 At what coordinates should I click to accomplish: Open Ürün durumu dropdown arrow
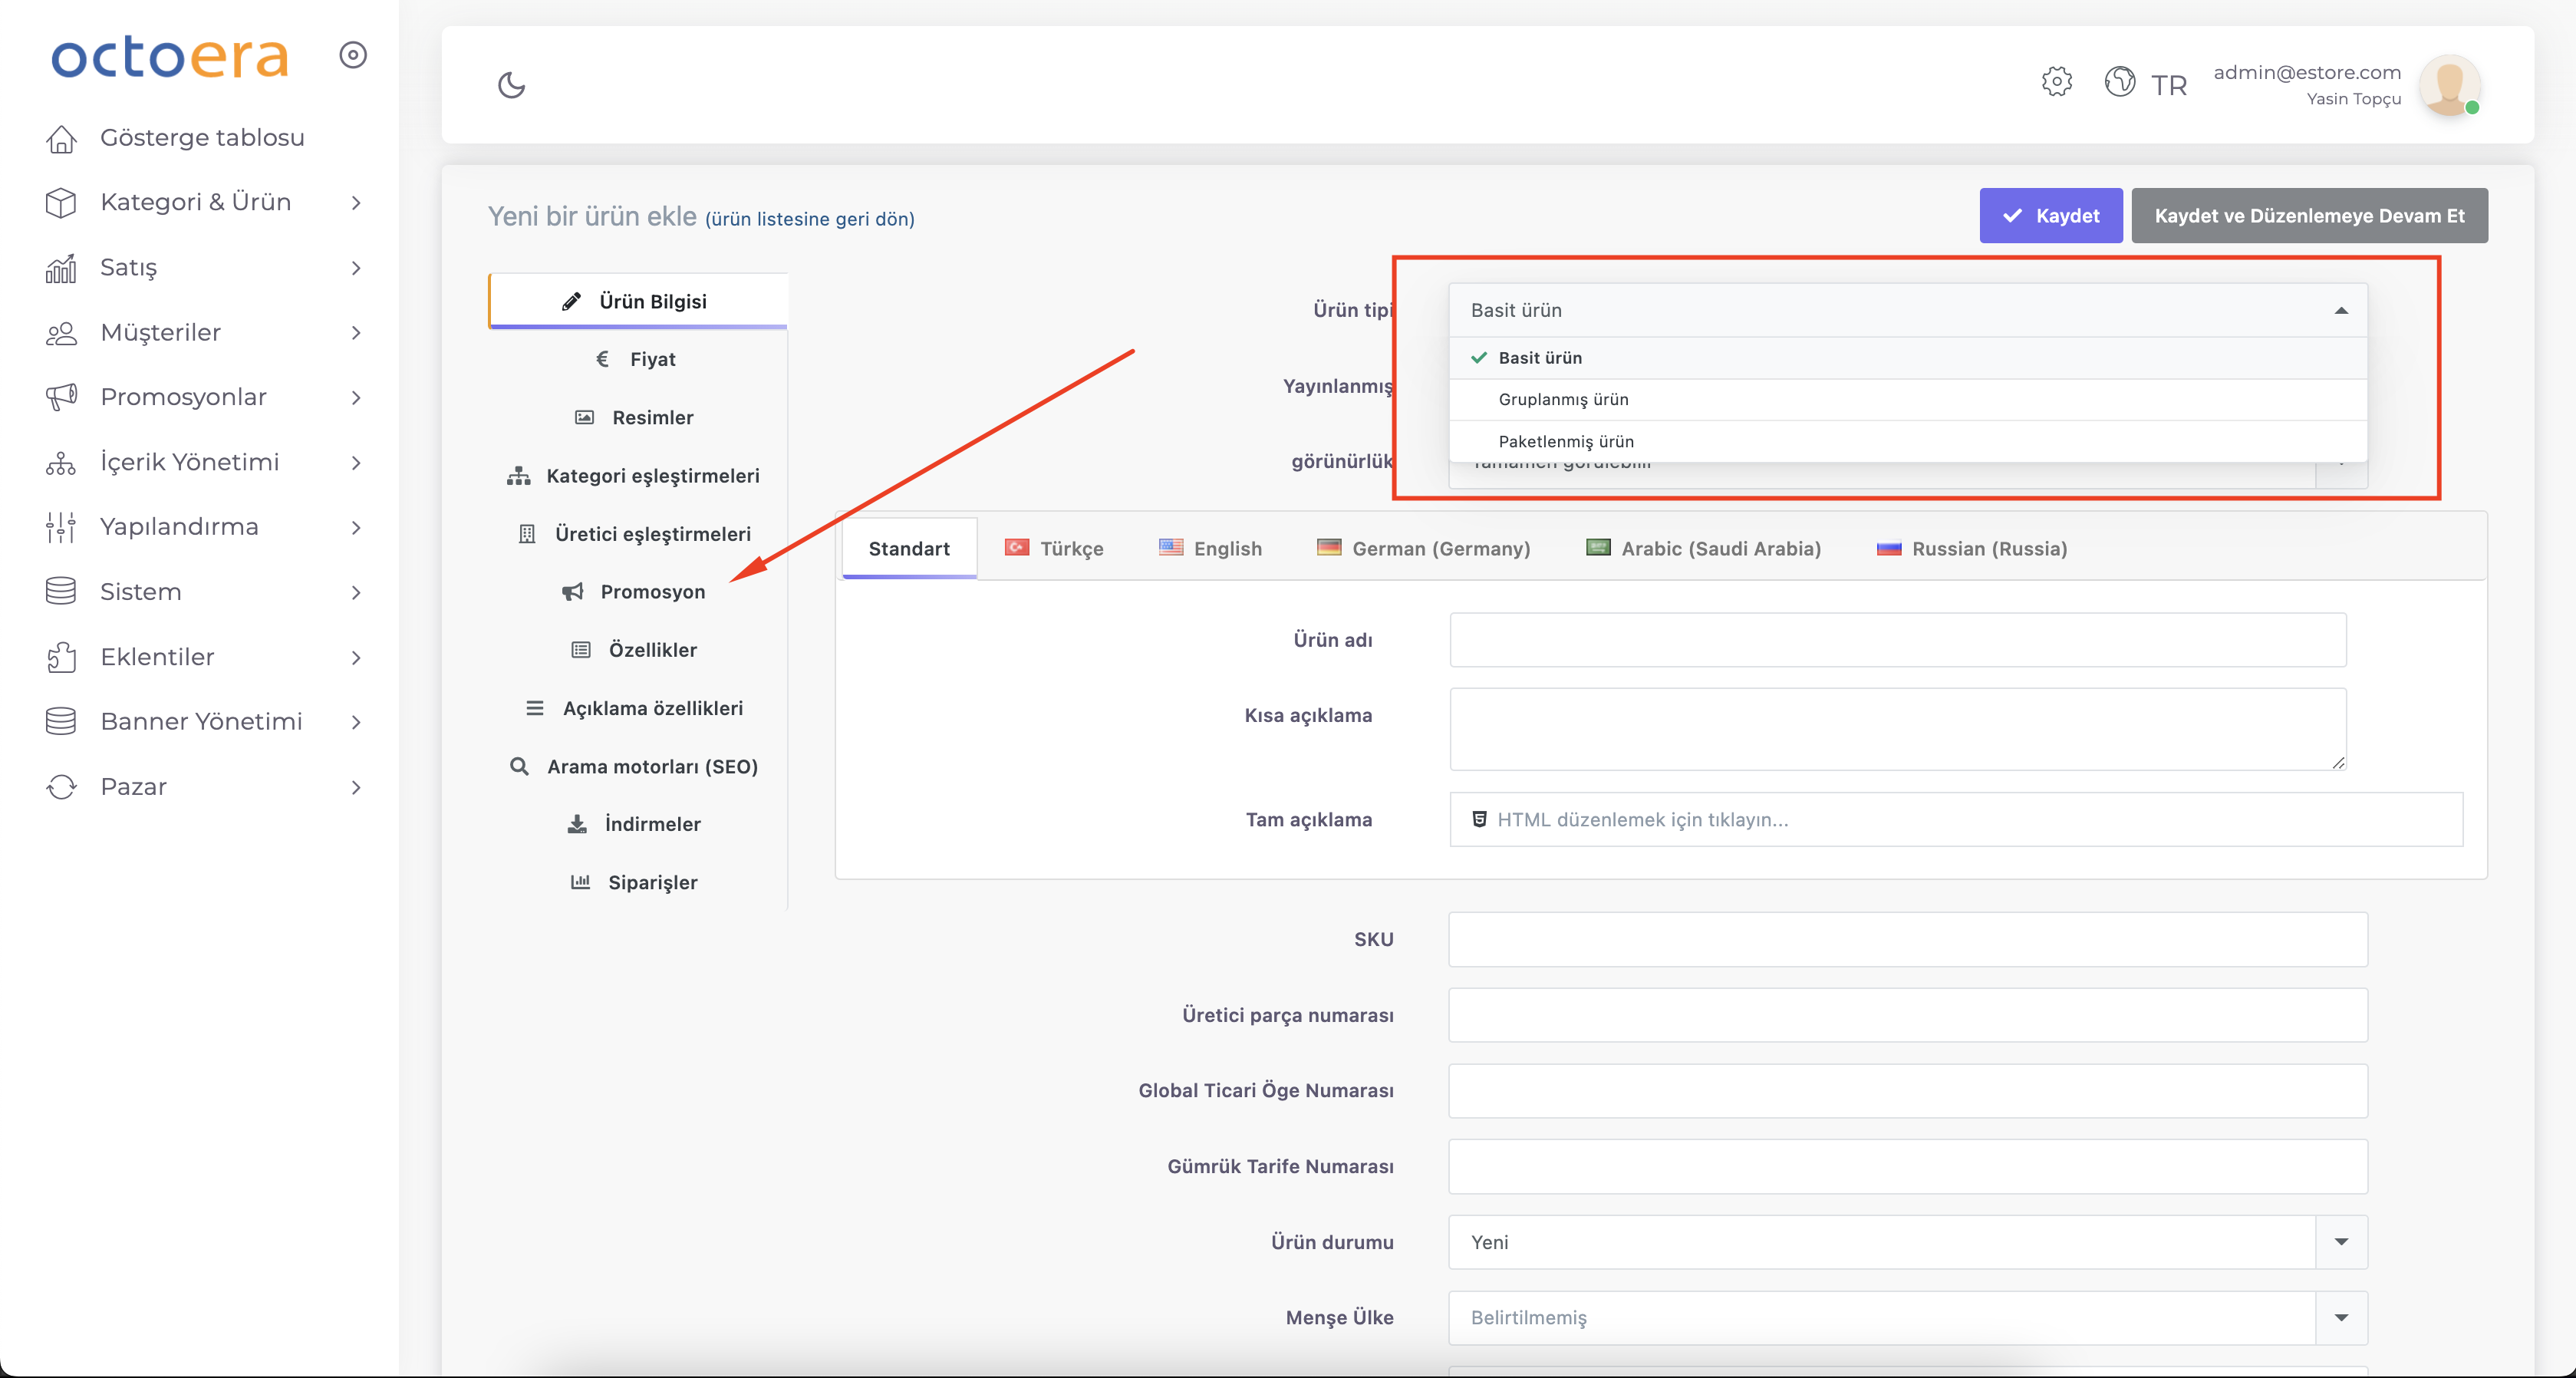click(x=2340, y=1242)
